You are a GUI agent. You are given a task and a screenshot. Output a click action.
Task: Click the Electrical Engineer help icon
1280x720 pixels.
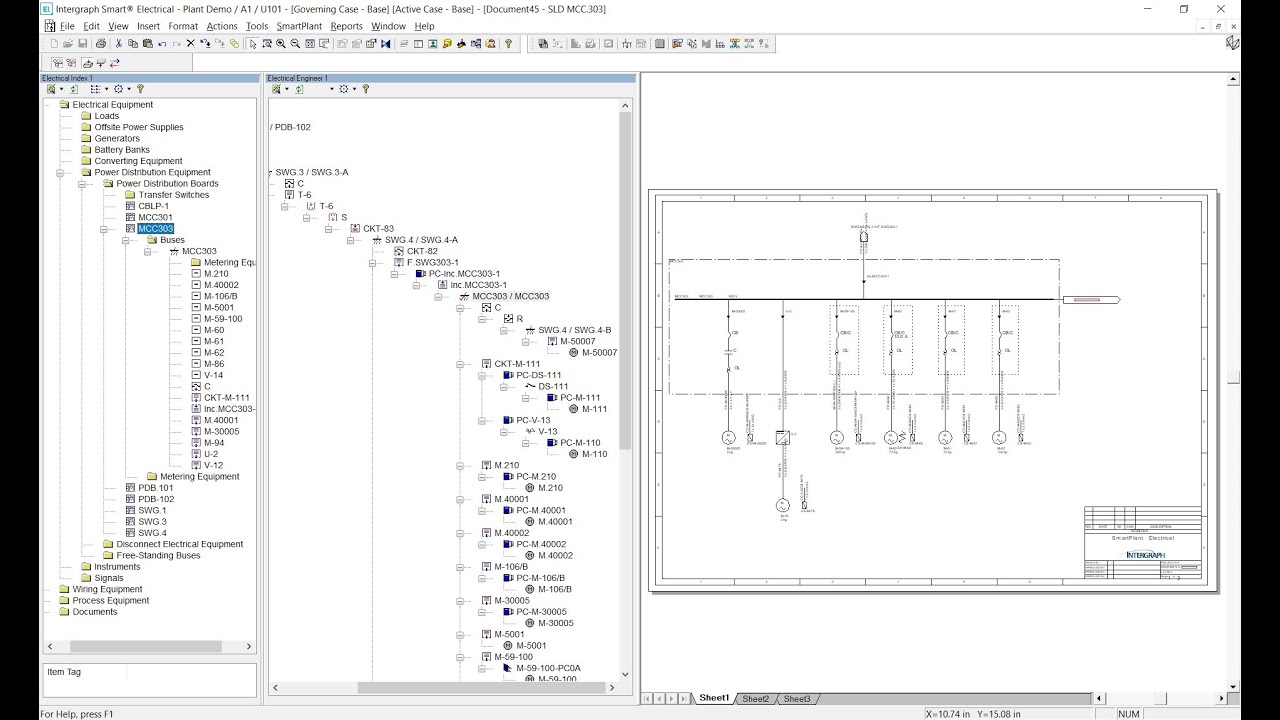coord(365,89)
